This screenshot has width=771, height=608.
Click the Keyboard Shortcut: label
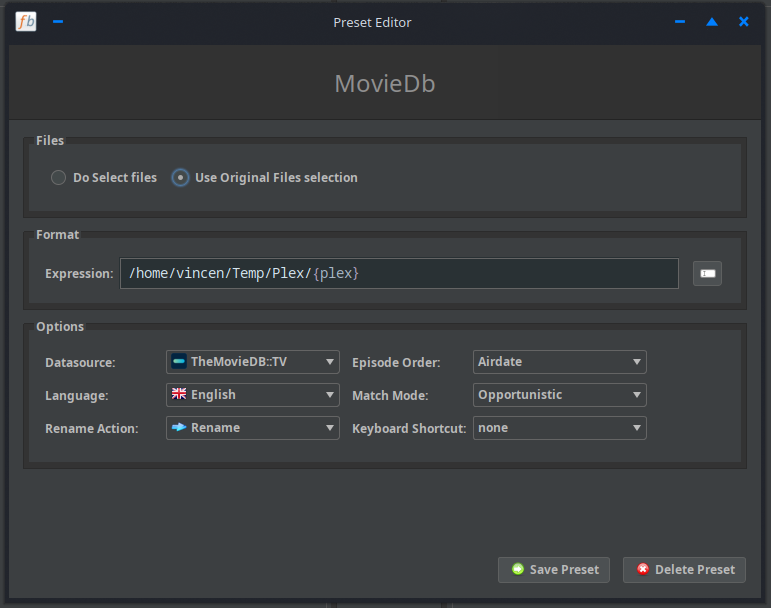[409, 429]
